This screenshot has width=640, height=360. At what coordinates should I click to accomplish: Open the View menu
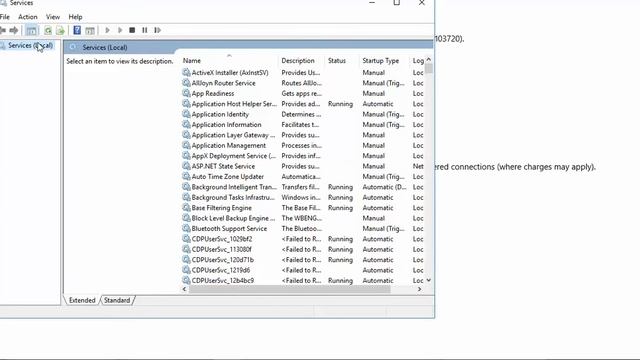(53, 17)
